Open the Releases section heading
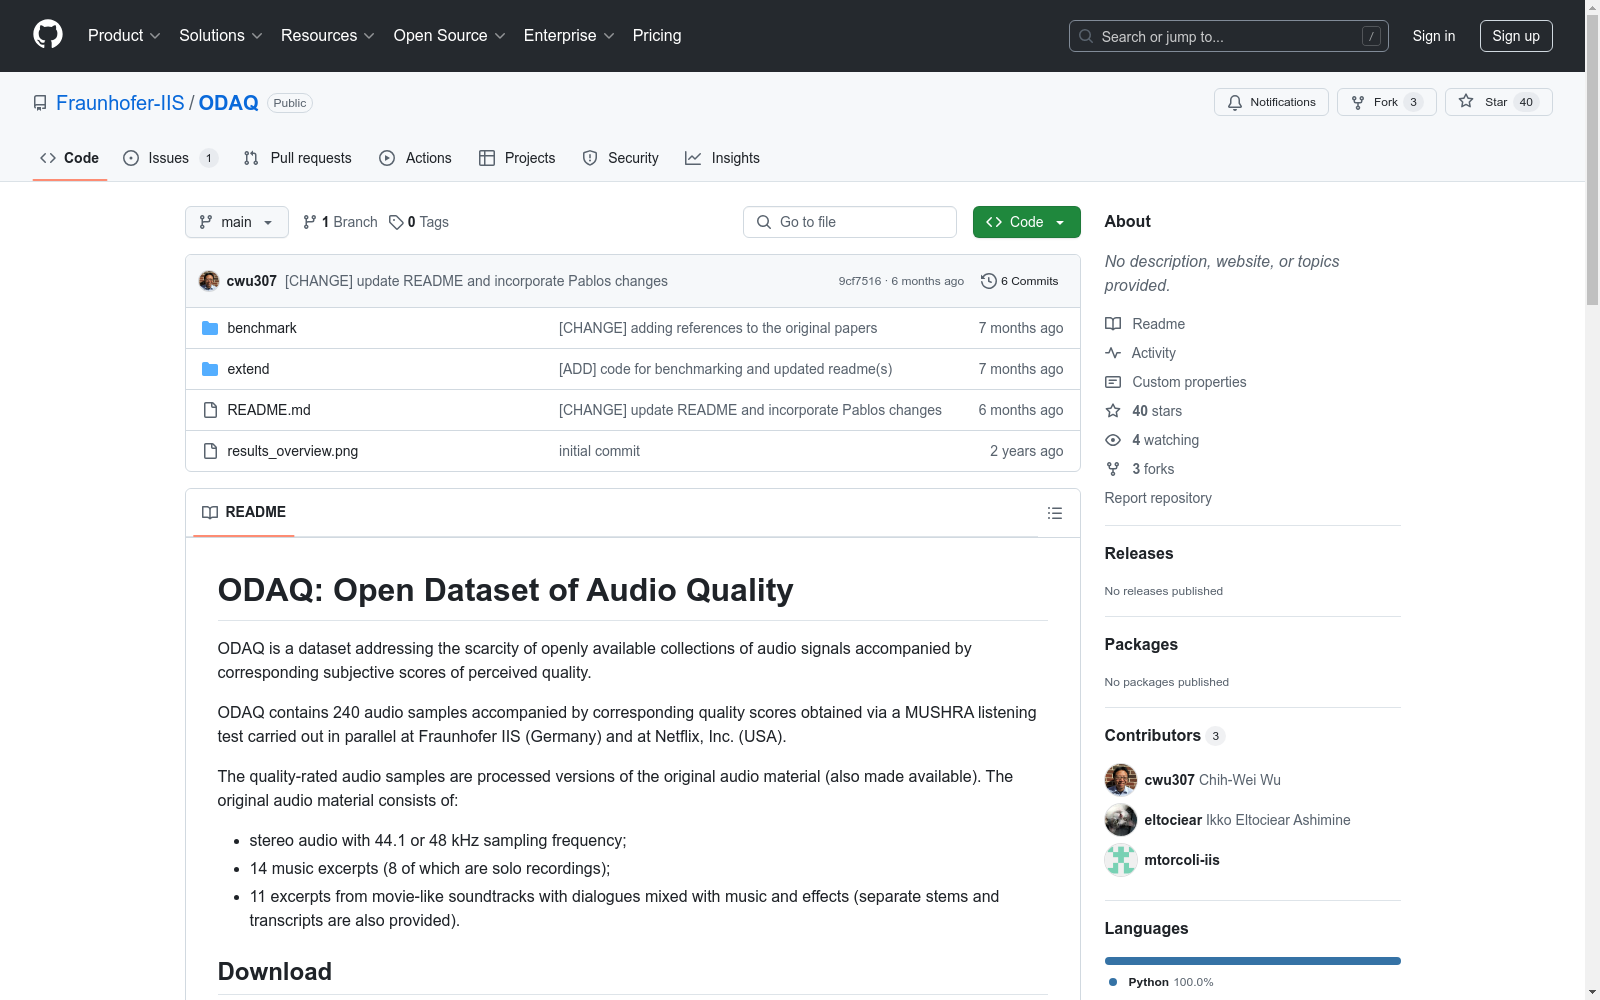Screen dimensions: 1600x1000 click(1139, 553)
